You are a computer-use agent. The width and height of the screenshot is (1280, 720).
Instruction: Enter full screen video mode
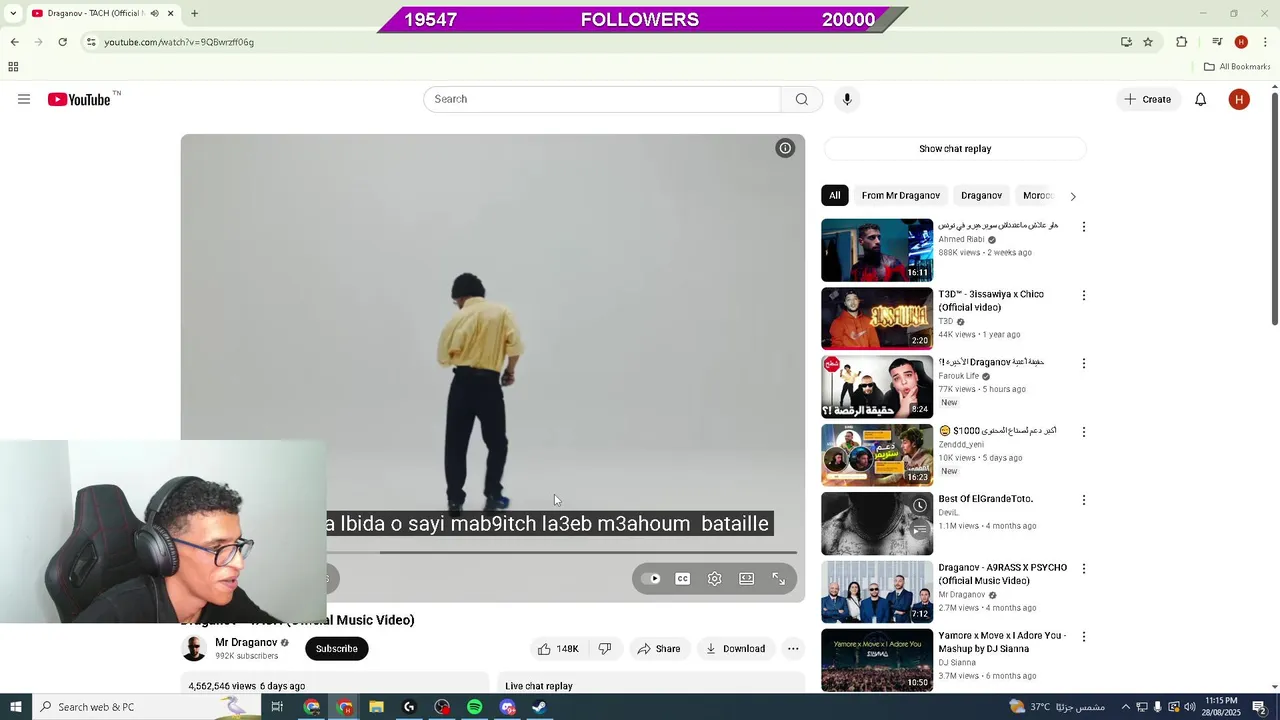[x=778, y=578]
